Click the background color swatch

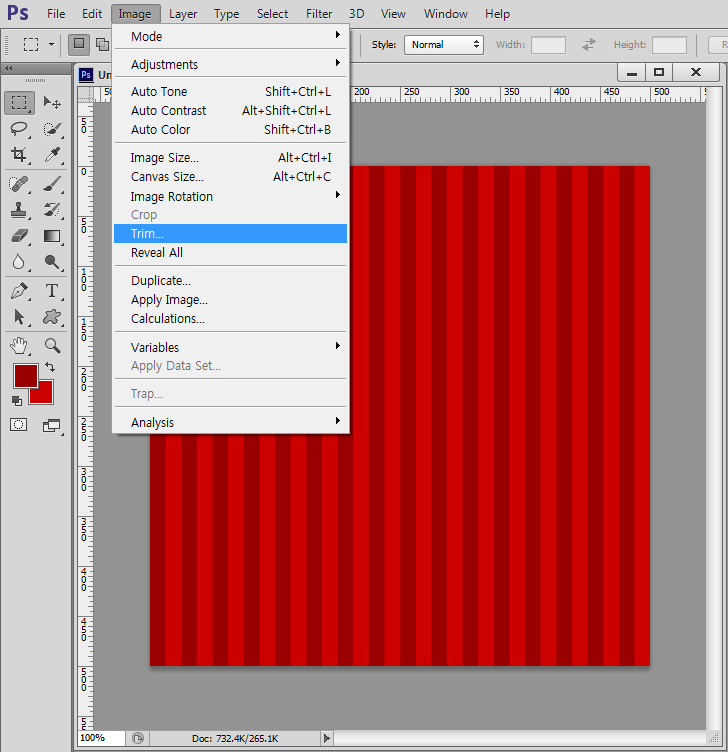tap(44, 395)
